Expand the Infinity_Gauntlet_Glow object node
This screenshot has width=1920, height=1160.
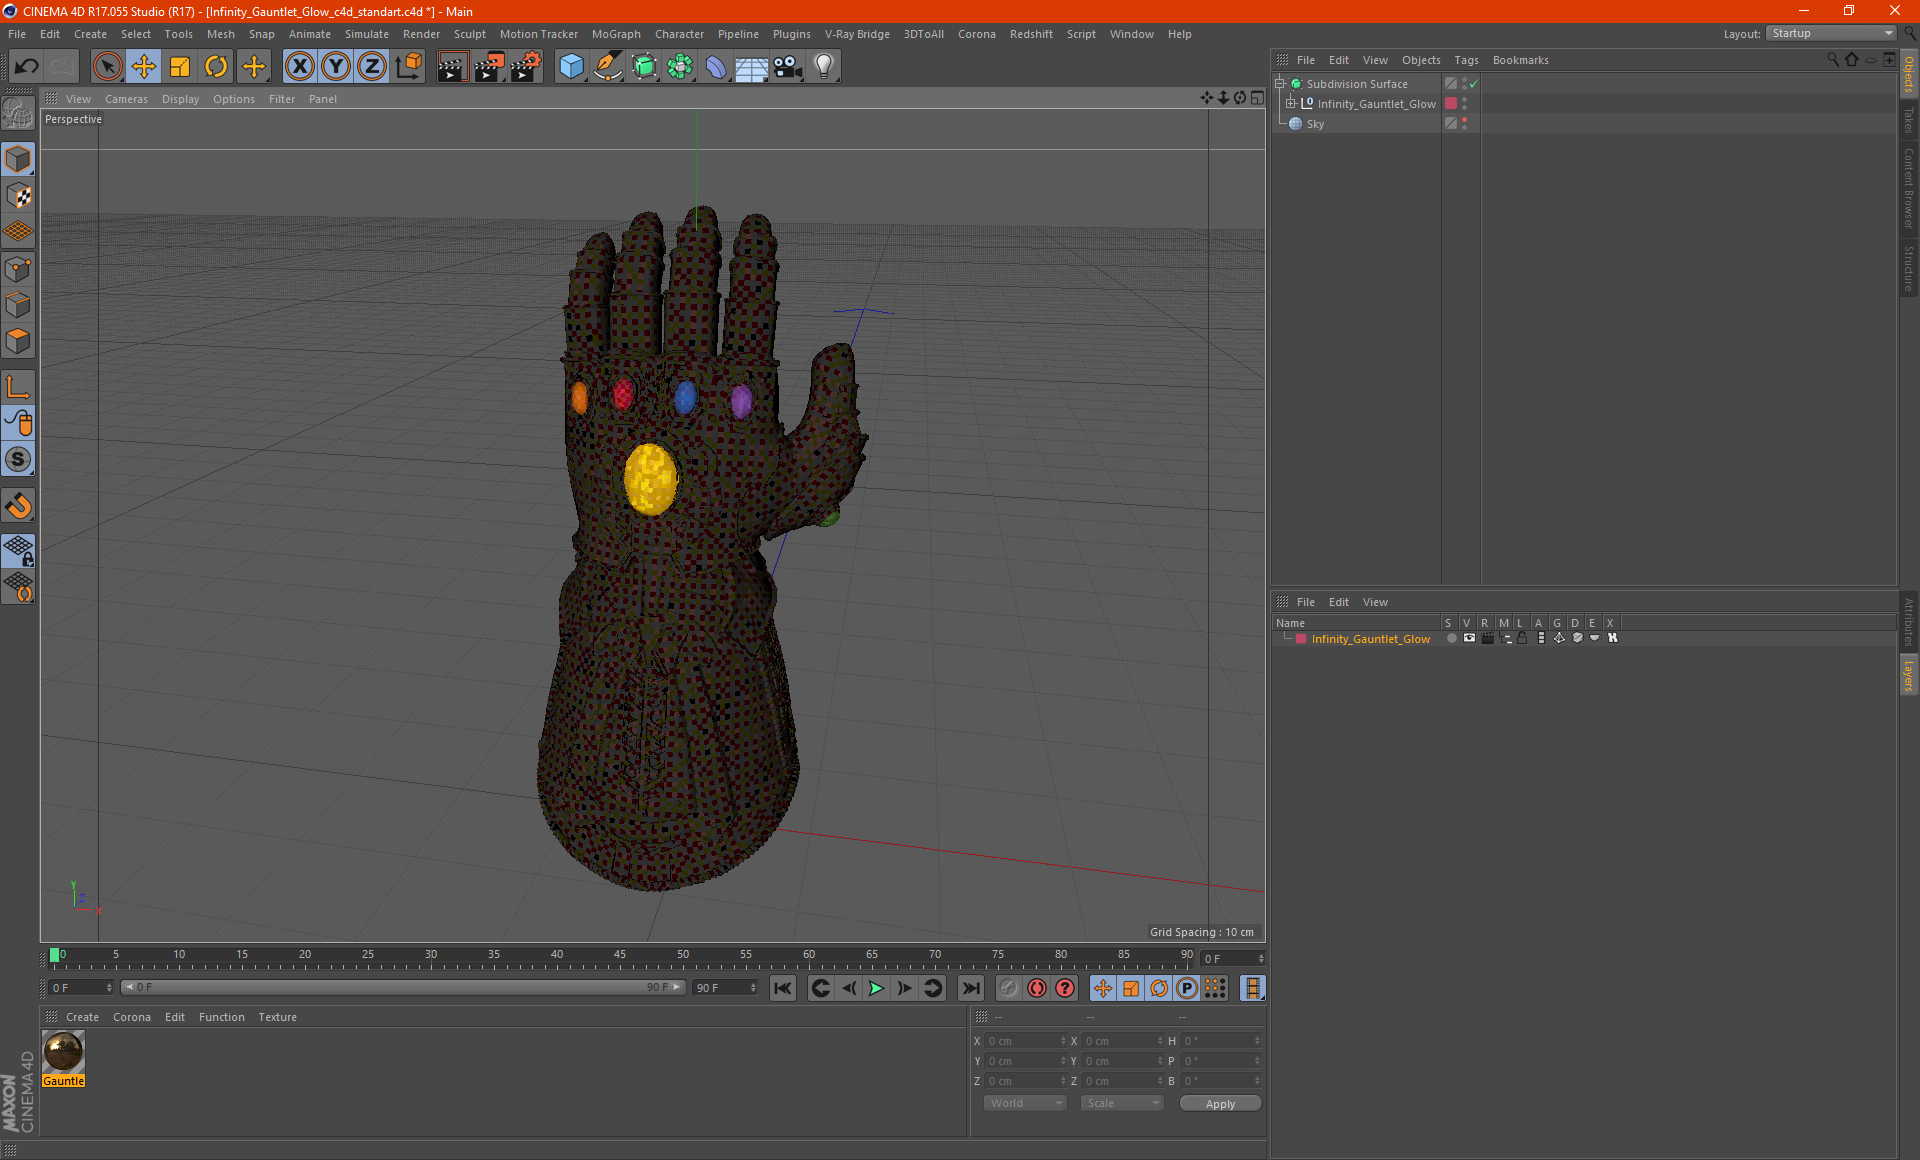coord(1291,103)
